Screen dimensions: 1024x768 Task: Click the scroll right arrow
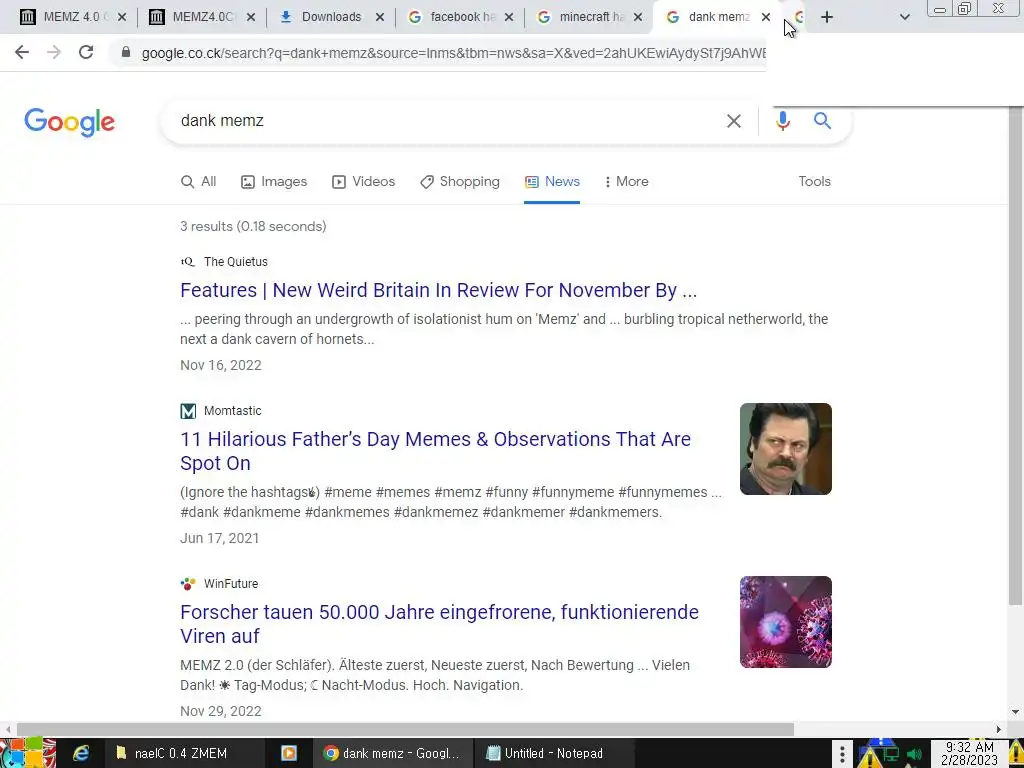[x=999, y=729]
